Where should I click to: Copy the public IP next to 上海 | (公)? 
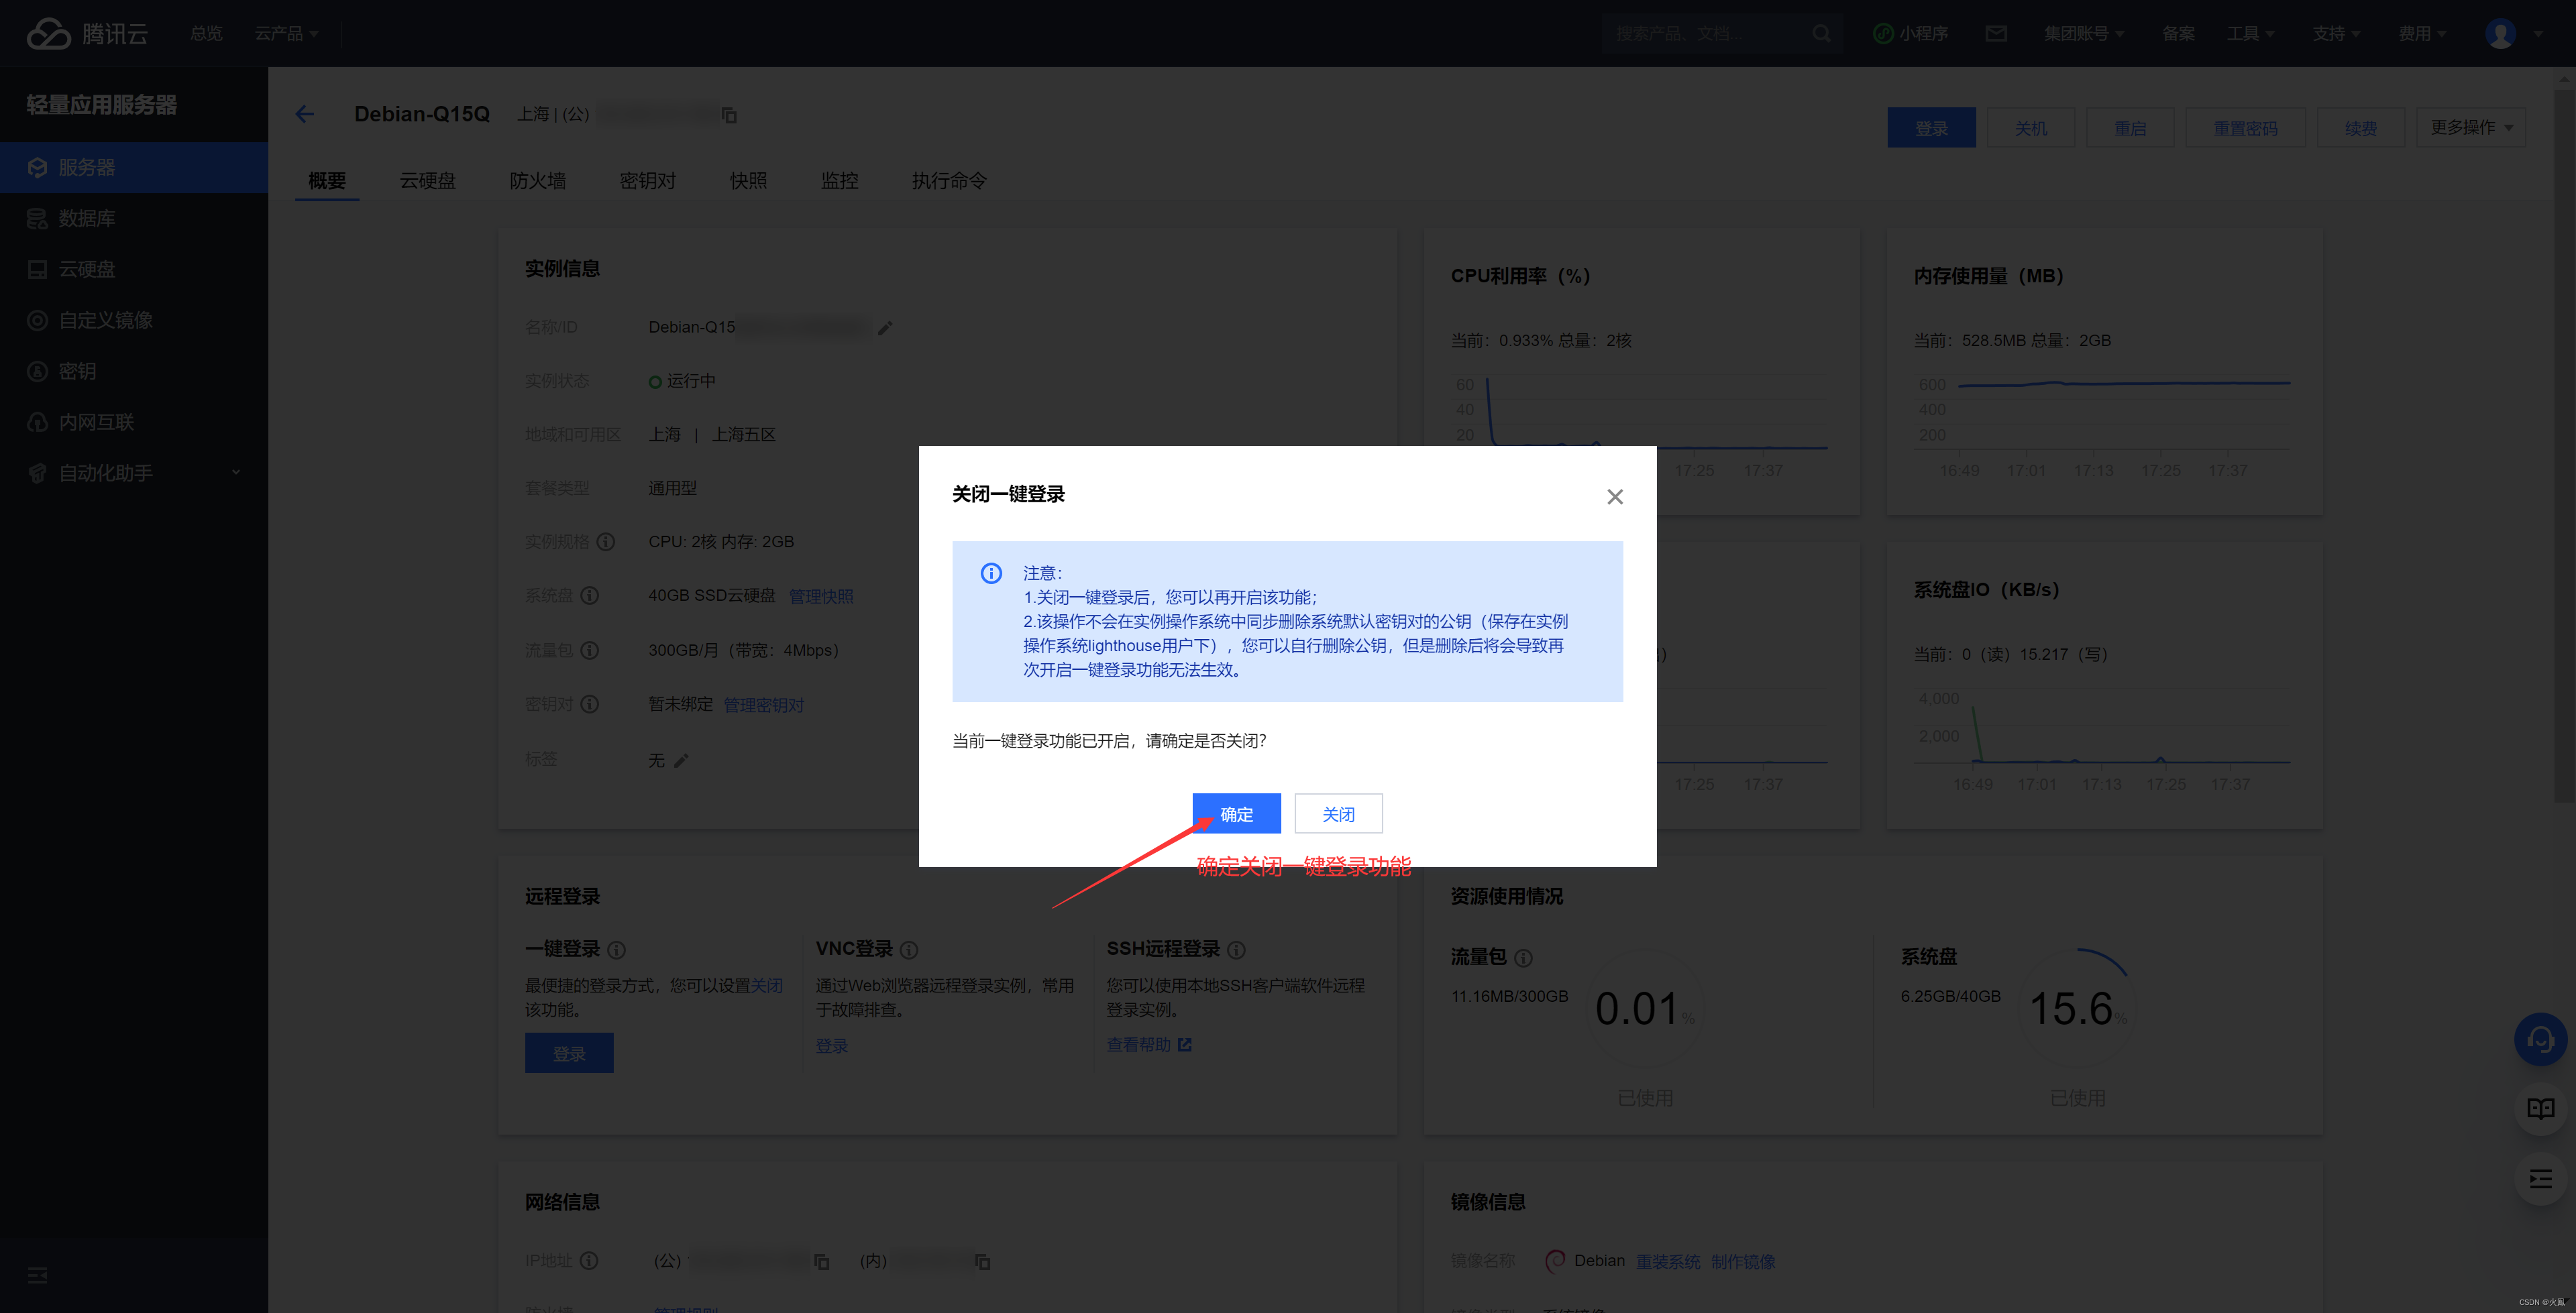pyautogui.click(x=729, y=116)
